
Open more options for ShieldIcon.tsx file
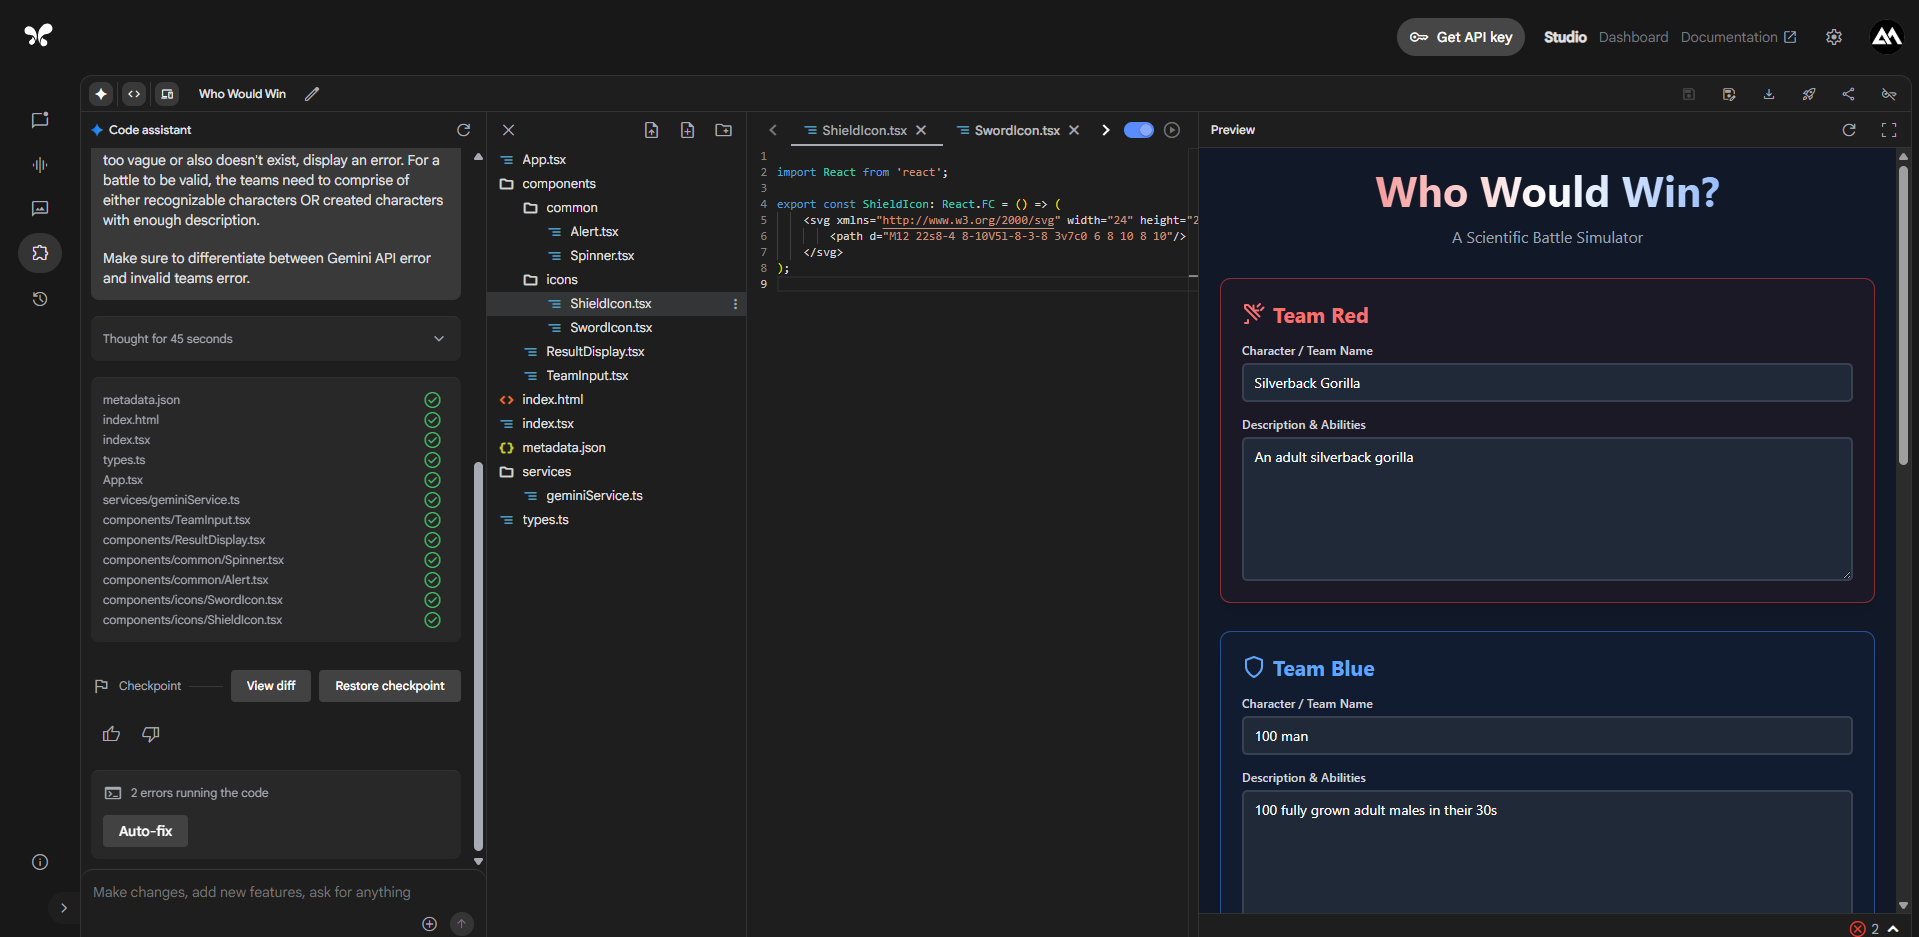point(735,304)
